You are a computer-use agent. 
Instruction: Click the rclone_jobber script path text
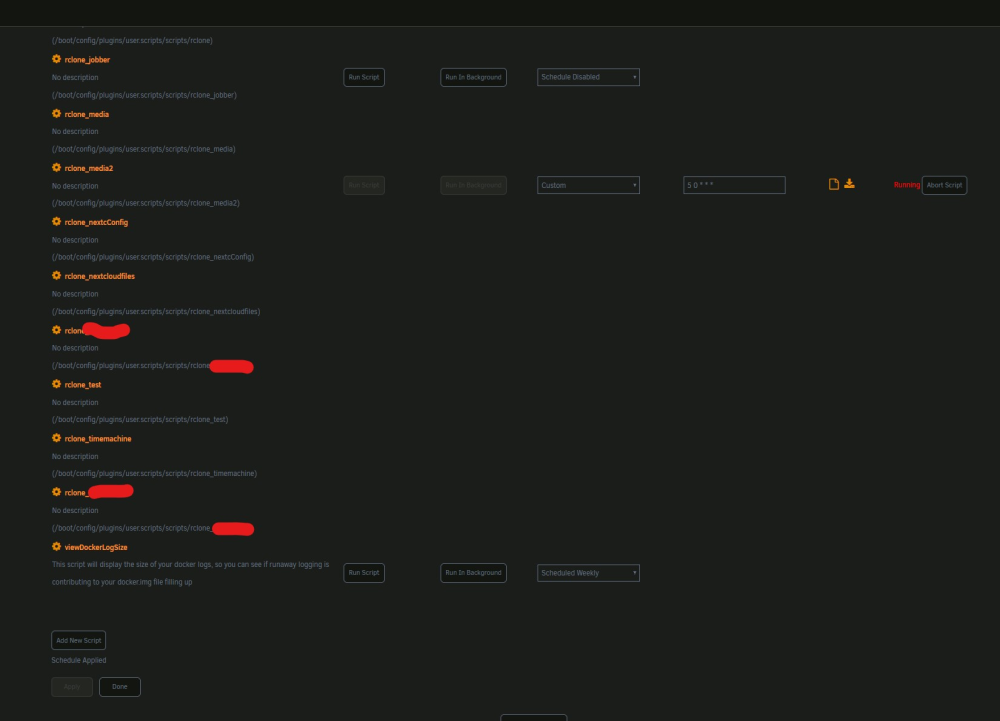(x=144, y=95)
